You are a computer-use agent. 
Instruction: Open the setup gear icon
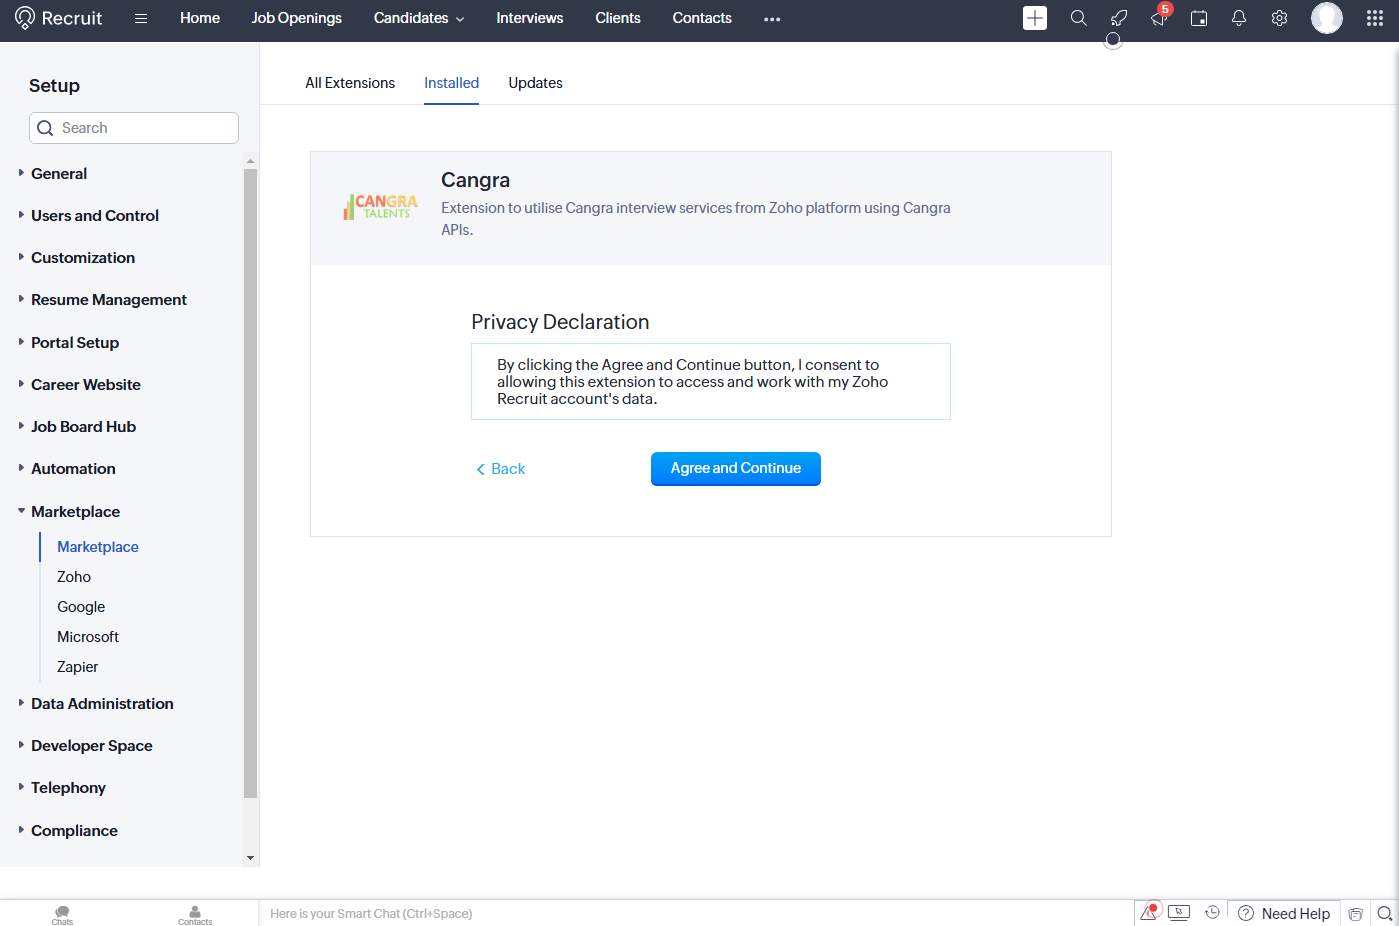coord(1279,18)
